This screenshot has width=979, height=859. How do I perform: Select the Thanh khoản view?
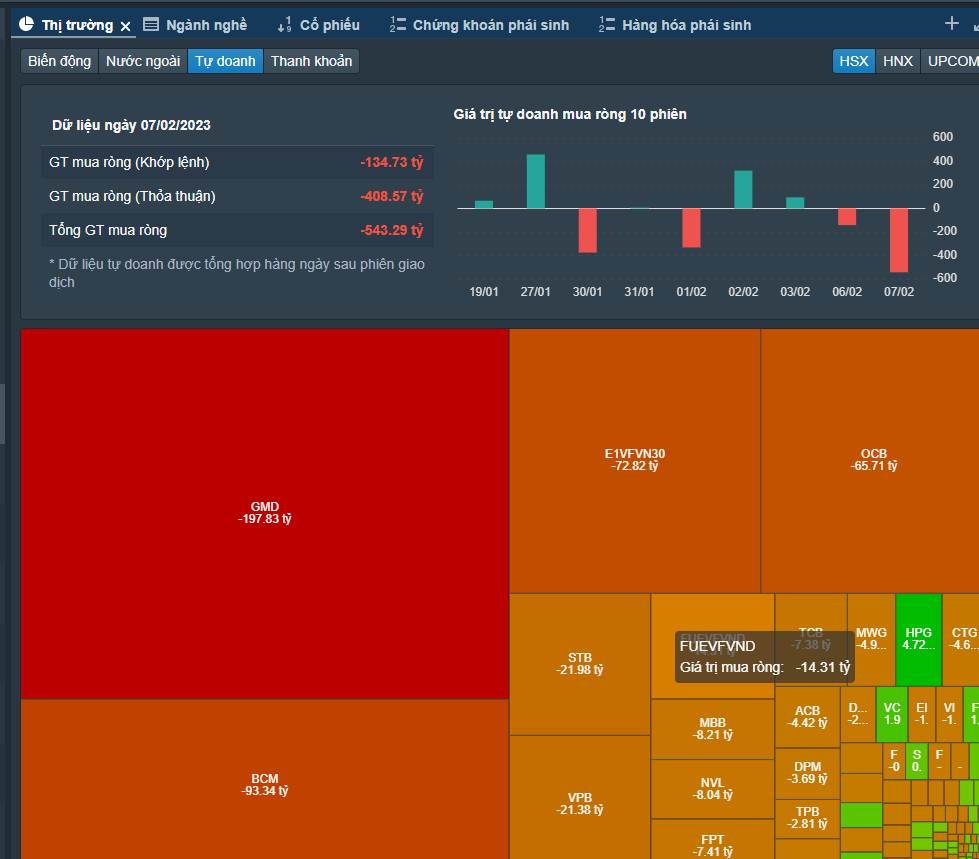pyautogui.click(x=311, y=61)
